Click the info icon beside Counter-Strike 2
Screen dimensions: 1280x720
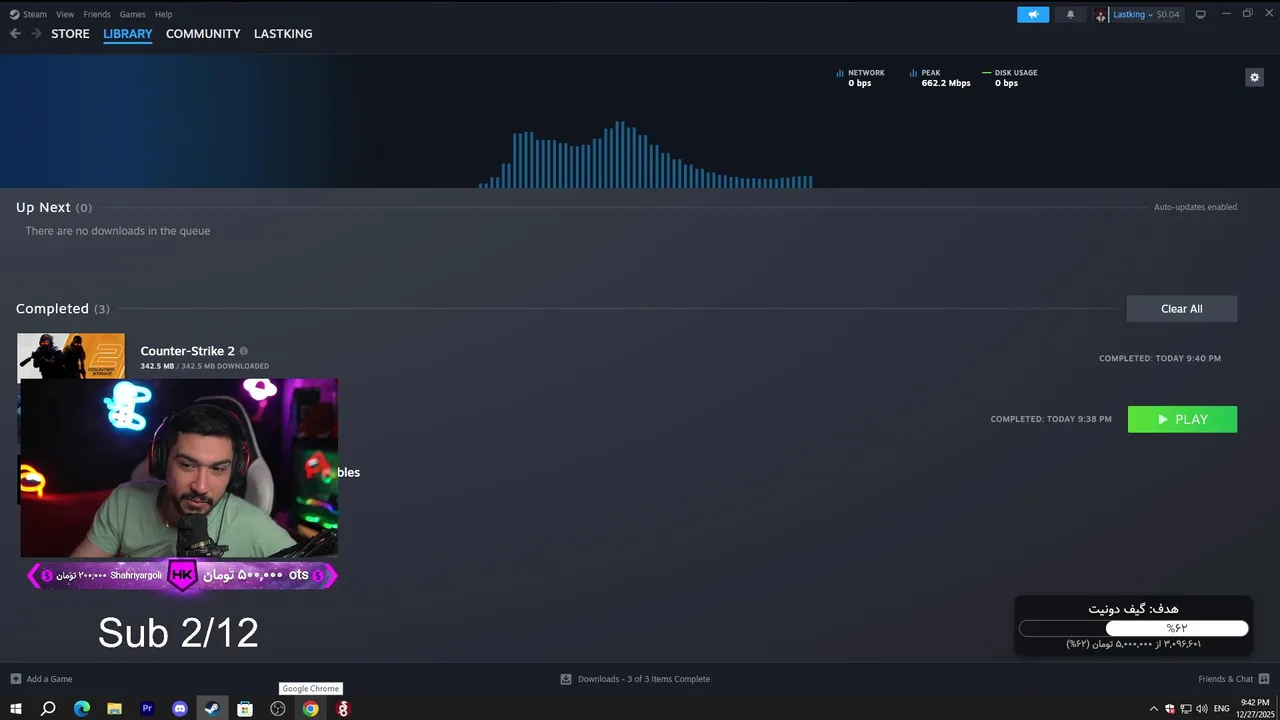point(243,351)
